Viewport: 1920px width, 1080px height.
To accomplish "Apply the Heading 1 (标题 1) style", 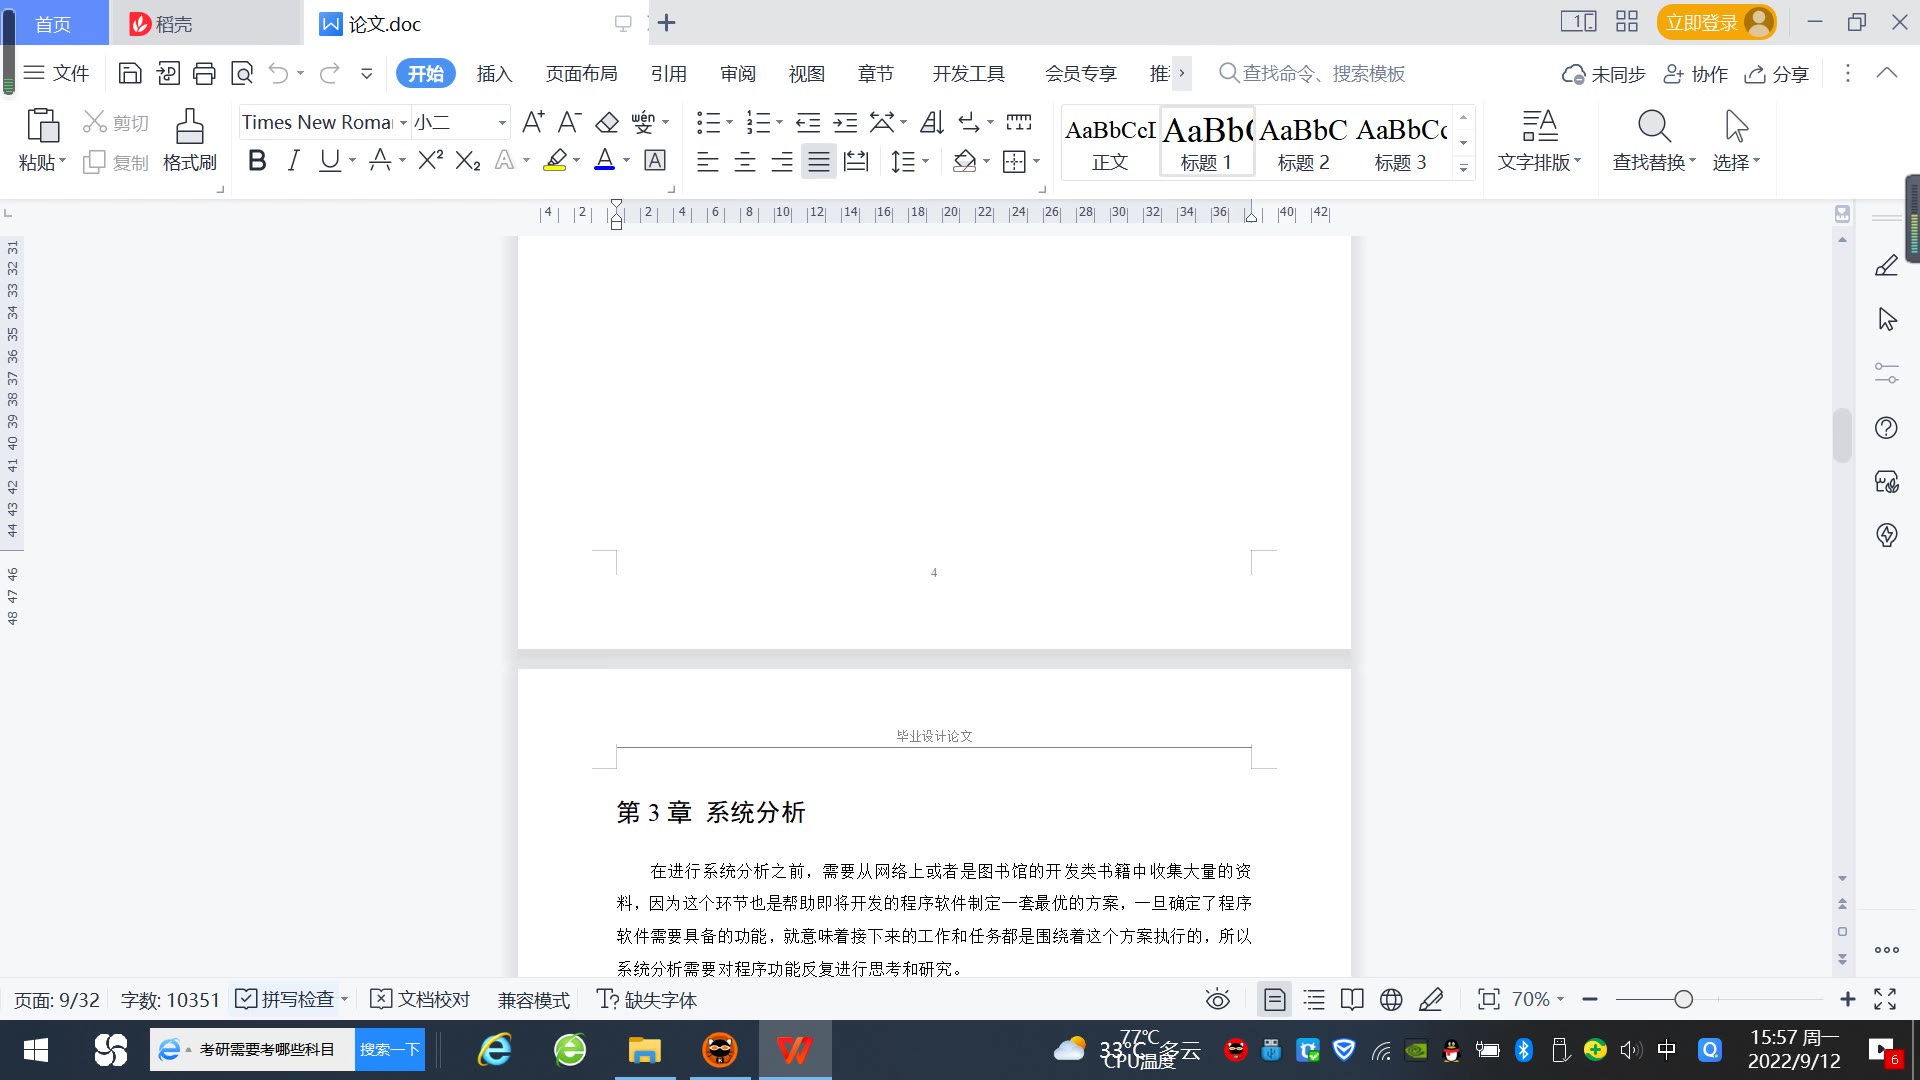I will 1206,142.
